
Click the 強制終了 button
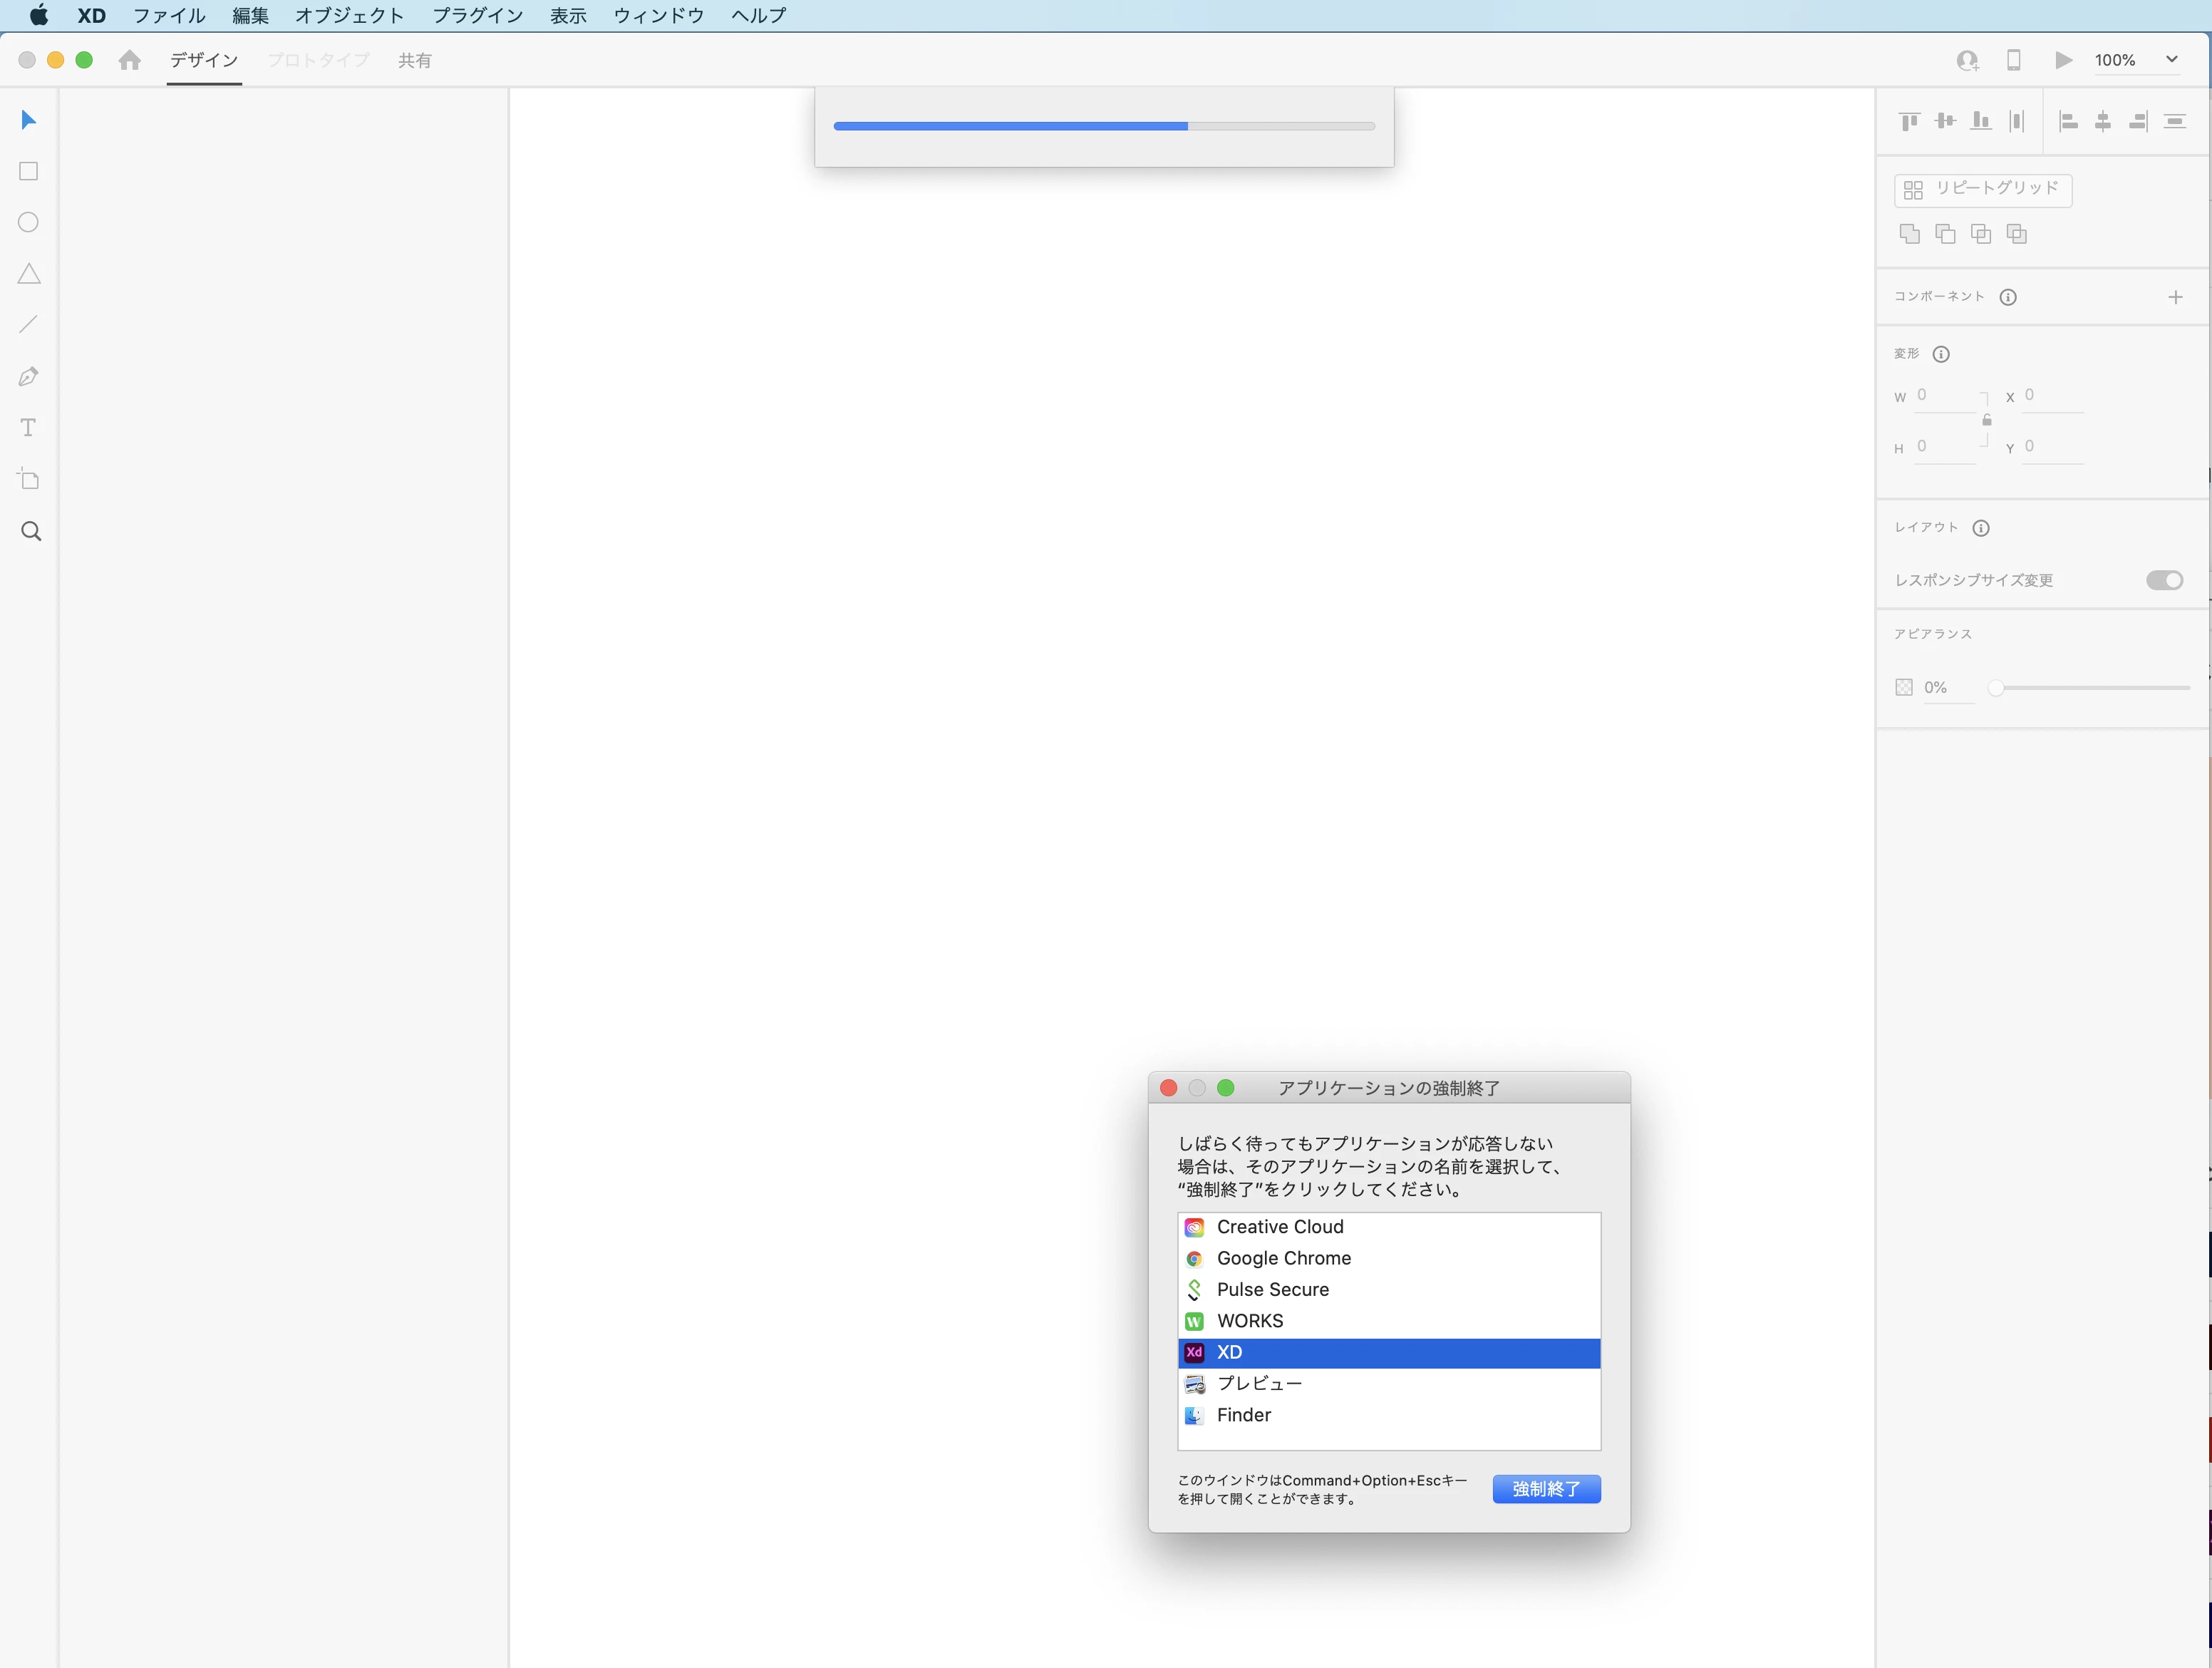click(x=1546, y=1489)
